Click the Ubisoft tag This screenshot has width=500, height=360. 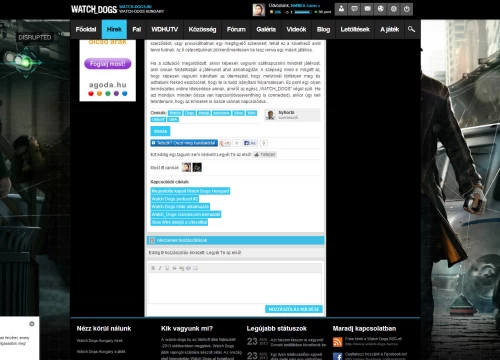[158, 119]
